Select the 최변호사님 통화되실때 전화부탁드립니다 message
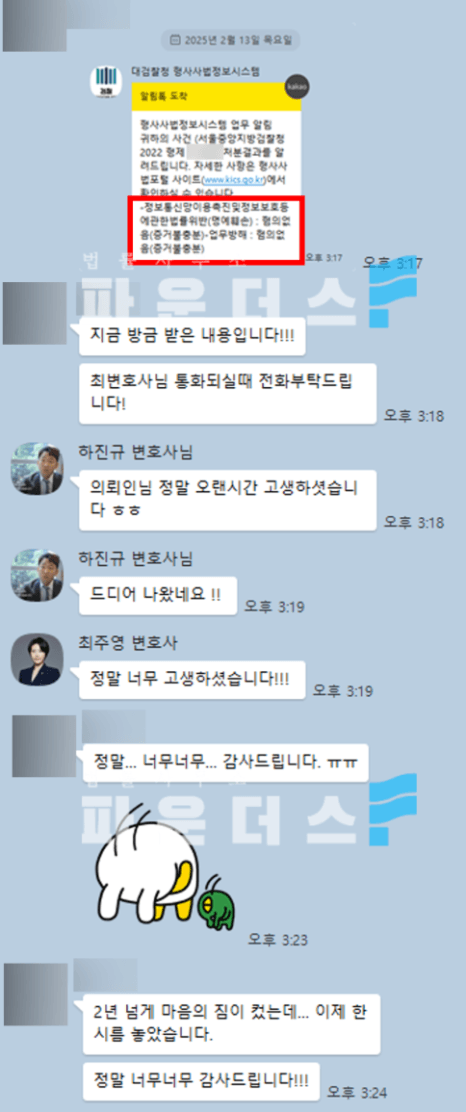 click(228, 394)
